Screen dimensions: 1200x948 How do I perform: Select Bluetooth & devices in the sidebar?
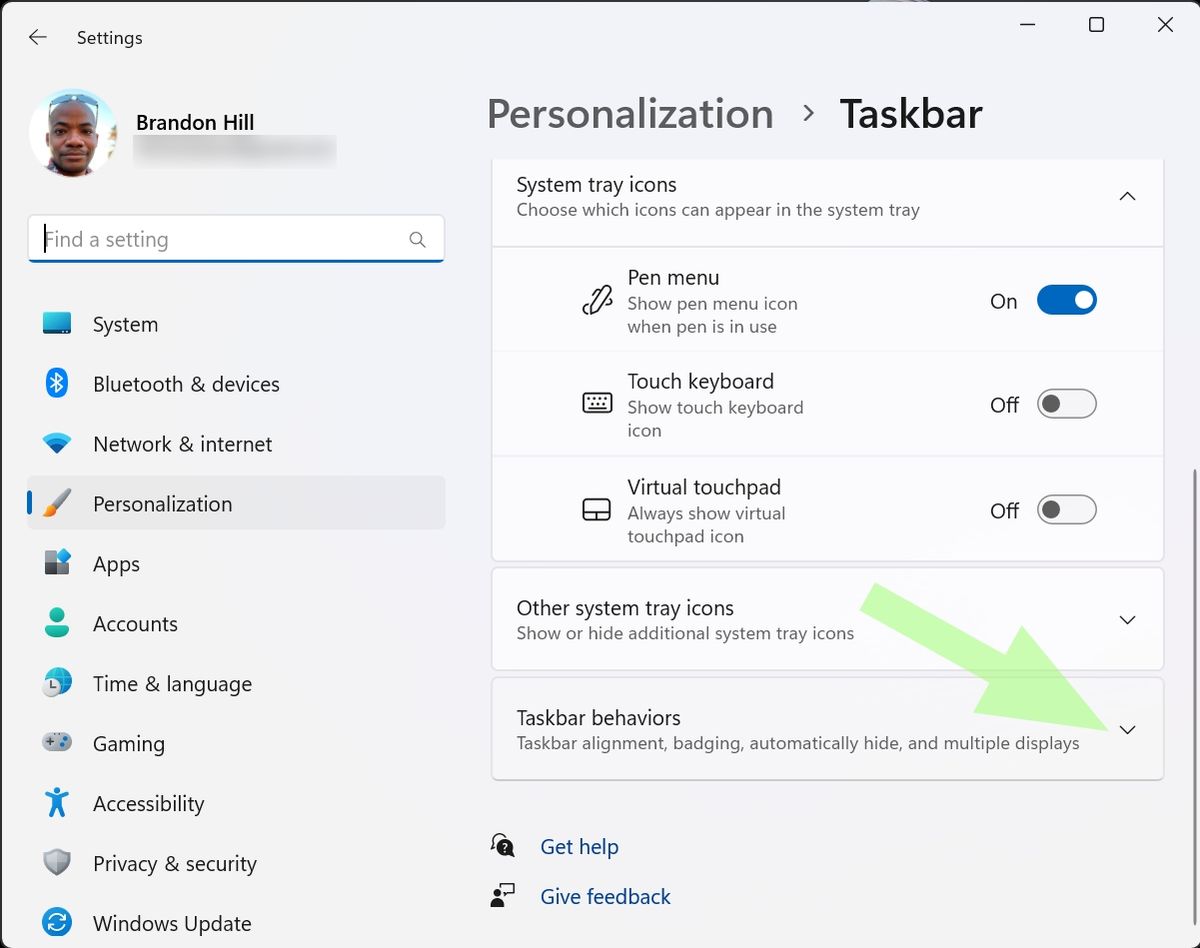tap(186, 384)
